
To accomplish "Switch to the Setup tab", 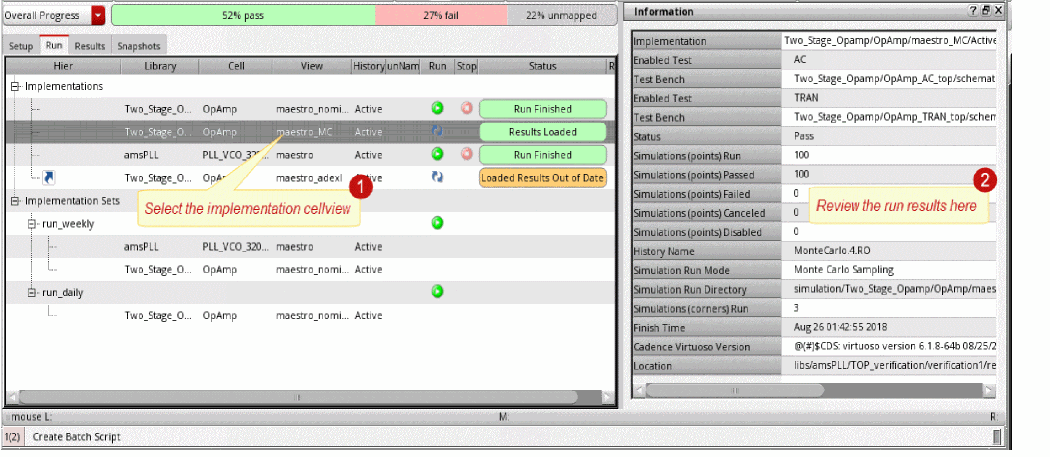I will [21, 46].
